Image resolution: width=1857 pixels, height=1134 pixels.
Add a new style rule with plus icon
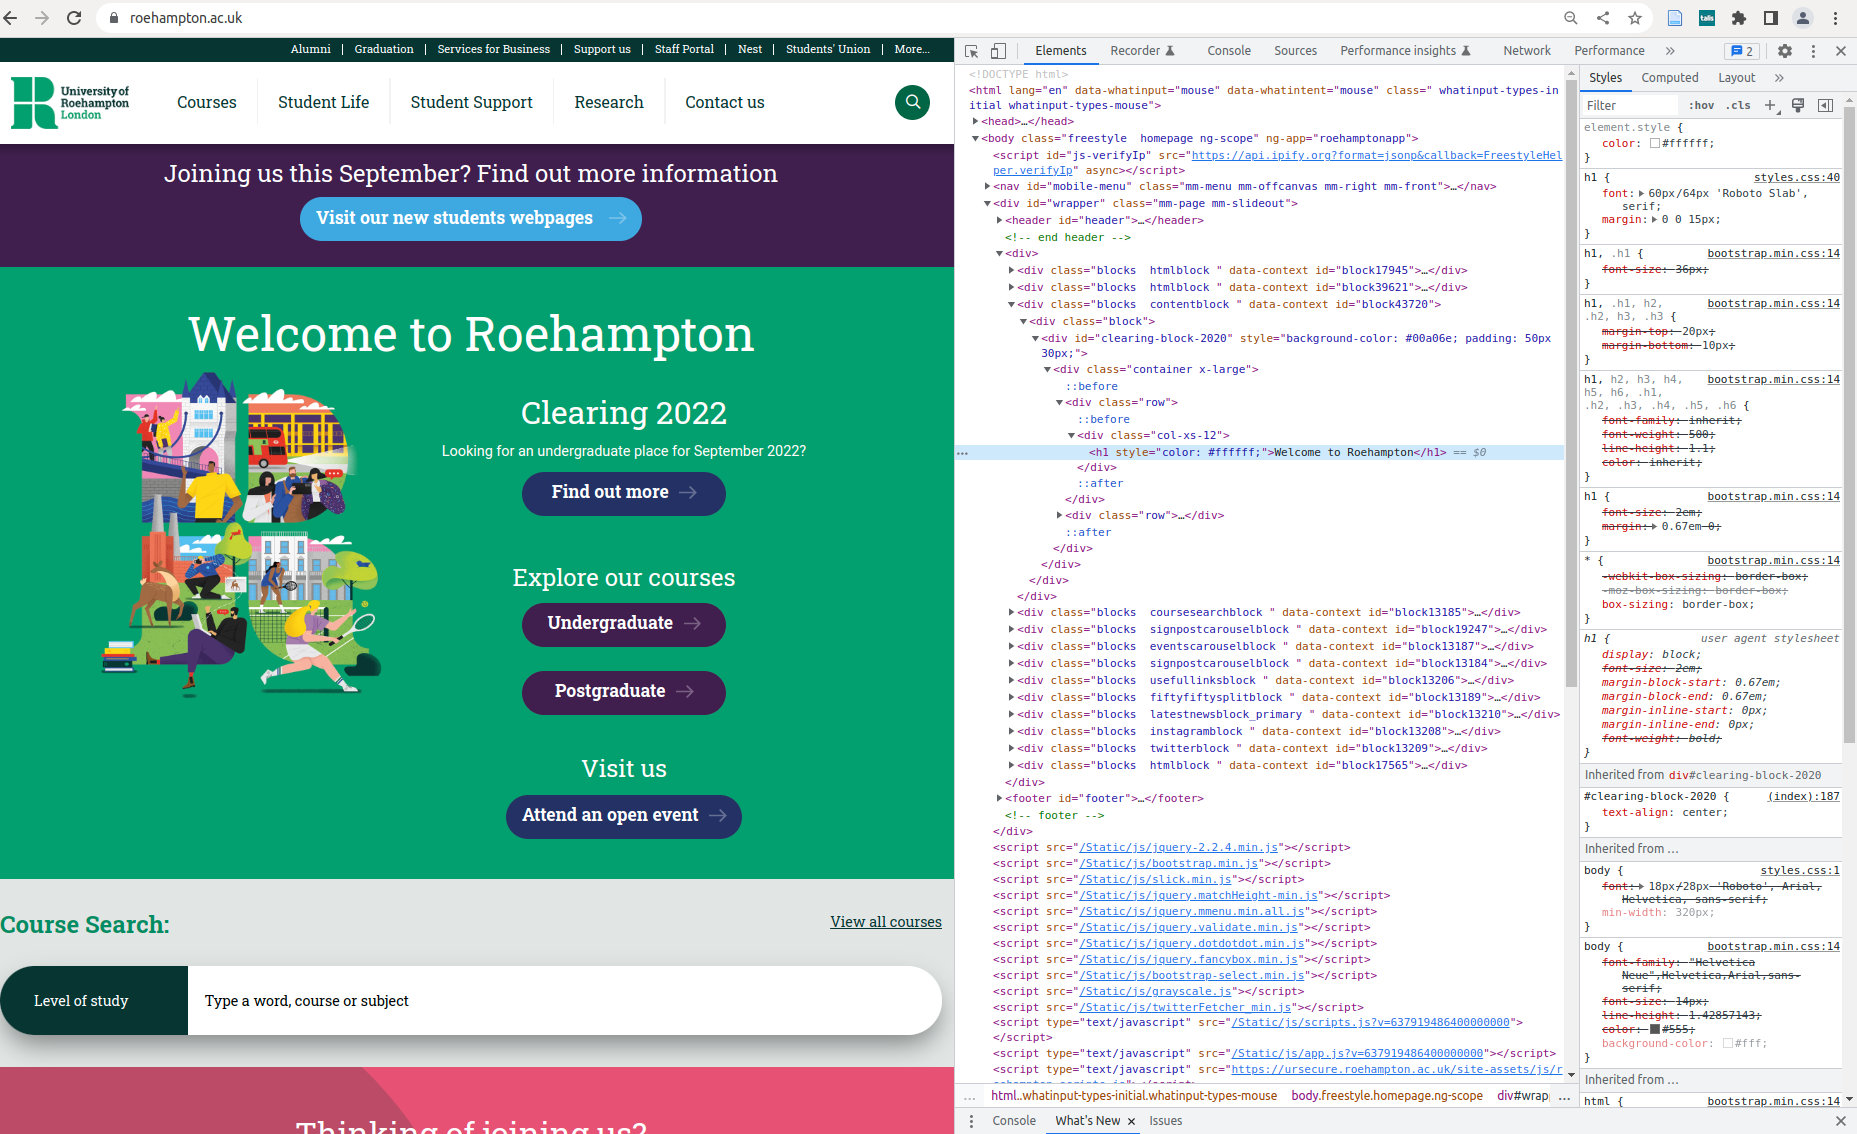point(1772,105)
